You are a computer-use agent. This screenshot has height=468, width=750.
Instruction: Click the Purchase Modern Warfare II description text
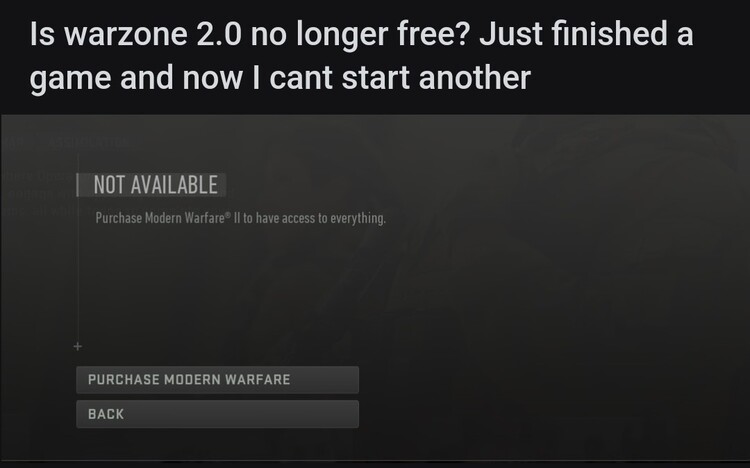point(240,218)
